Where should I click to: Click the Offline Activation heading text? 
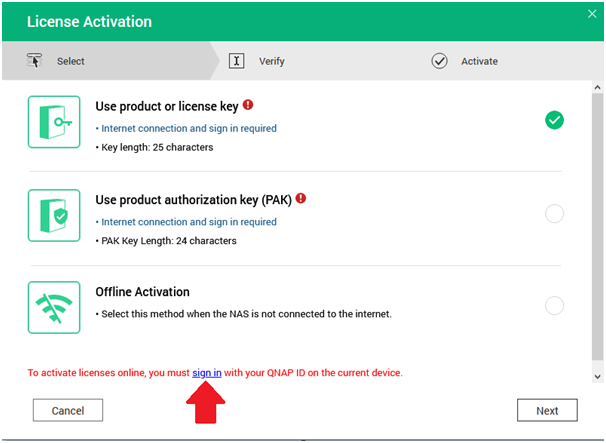142,292
